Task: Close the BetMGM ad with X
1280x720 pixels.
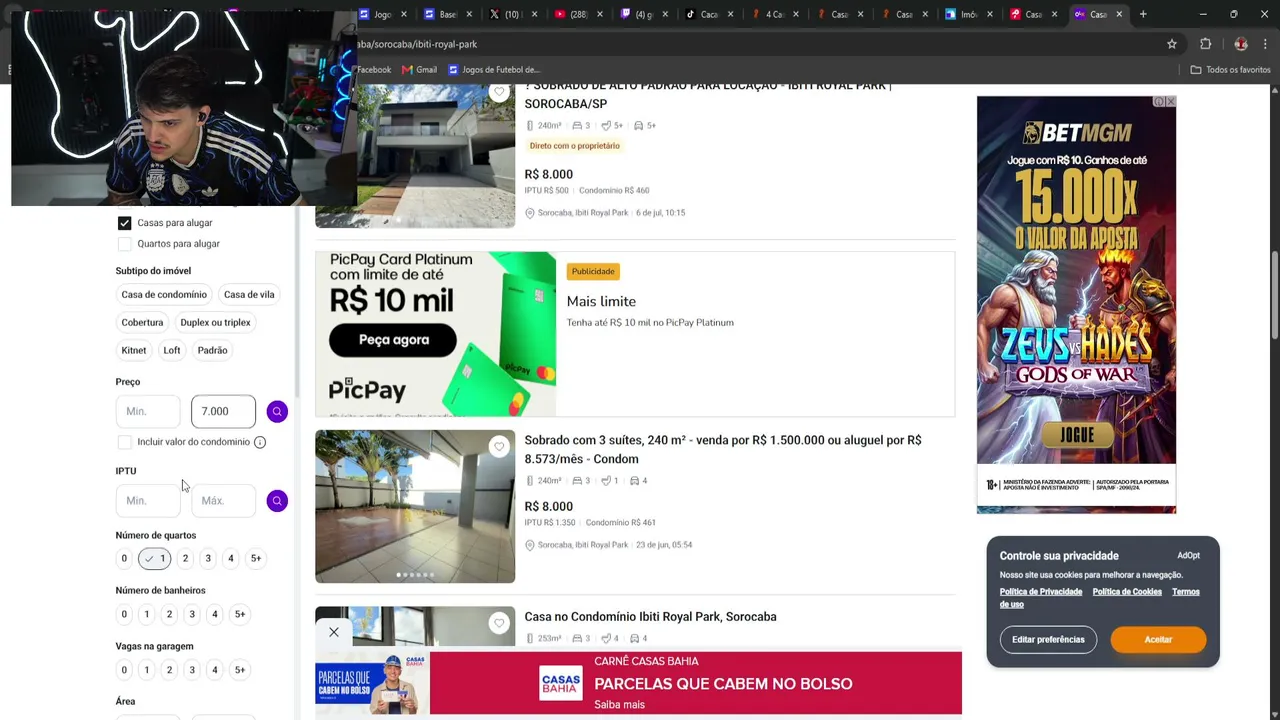Action: click(x=1170, y=101)
